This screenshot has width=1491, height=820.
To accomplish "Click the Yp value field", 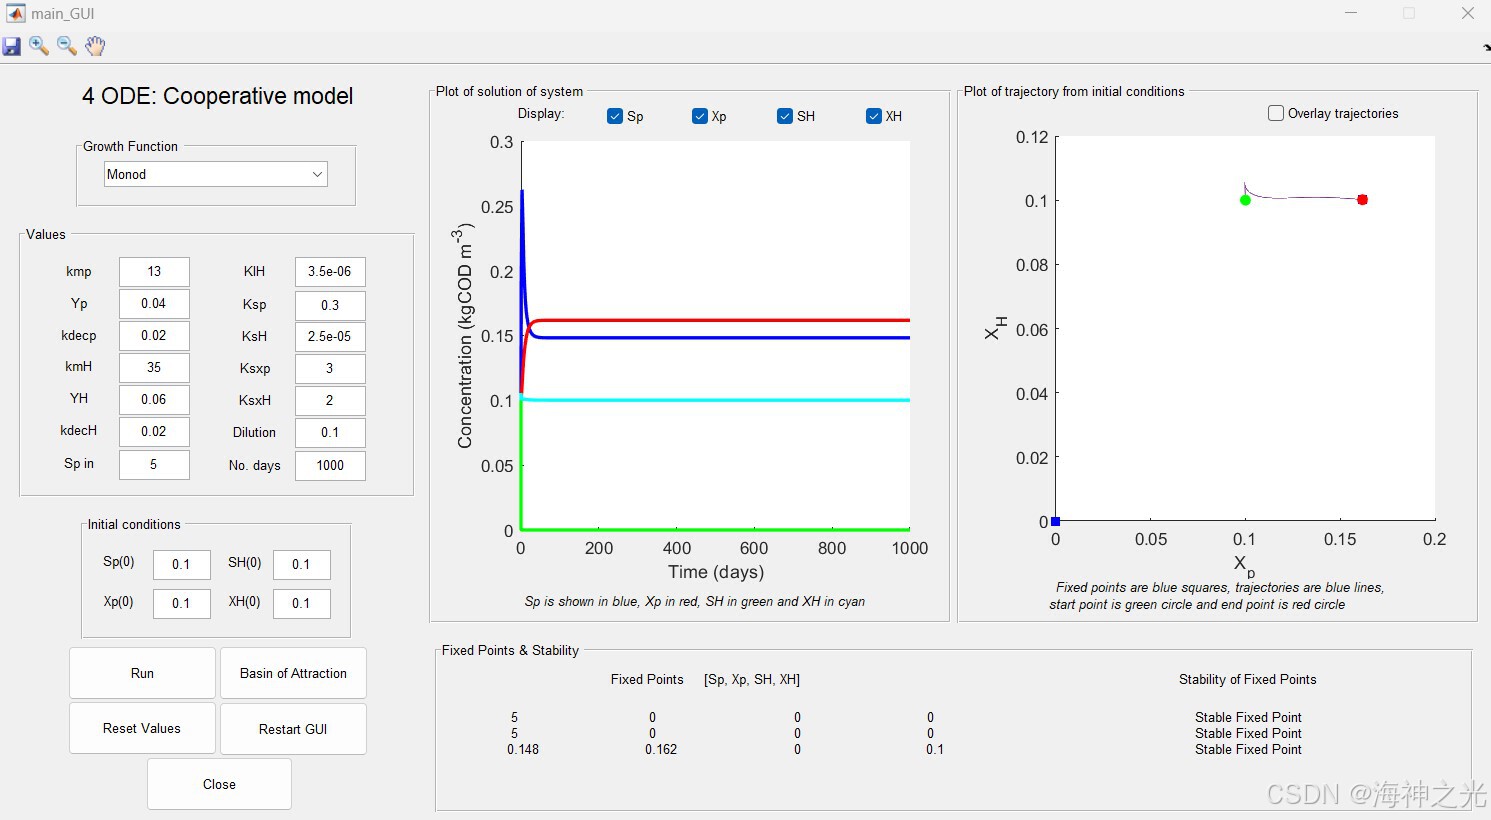I will tap(154, 303).
